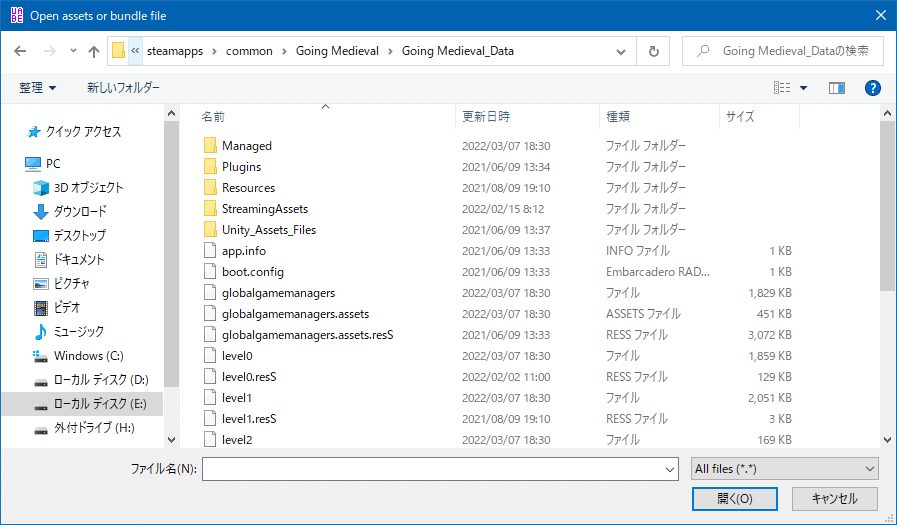Select the ミュージック note icon
Viewport: 897px width, 525px height.
(41, 332)
